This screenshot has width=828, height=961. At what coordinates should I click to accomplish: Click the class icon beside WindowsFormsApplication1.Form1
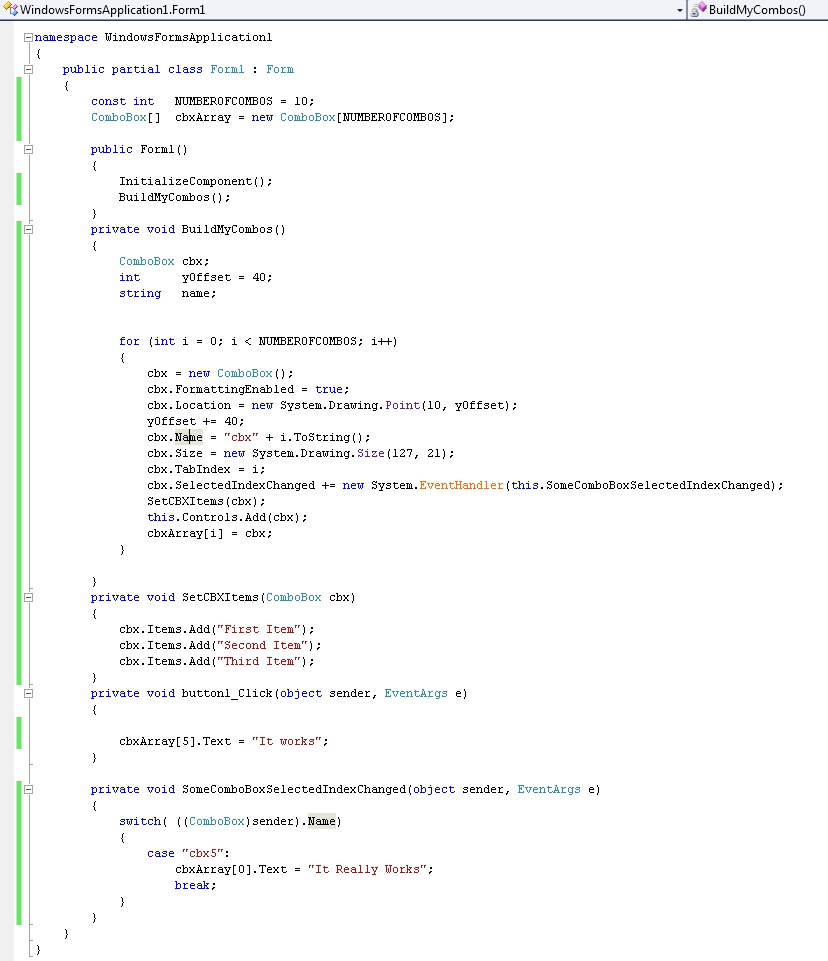click(x=11, y=9)
